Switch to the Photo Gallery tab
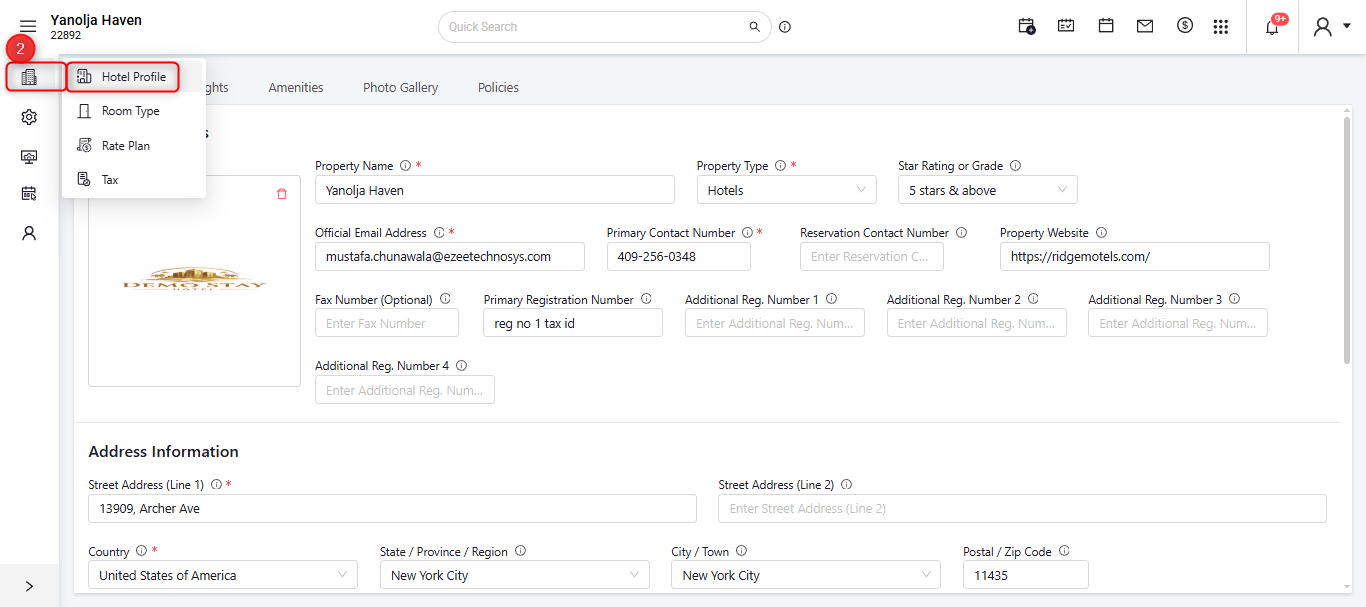 click(x=400, y=88)
